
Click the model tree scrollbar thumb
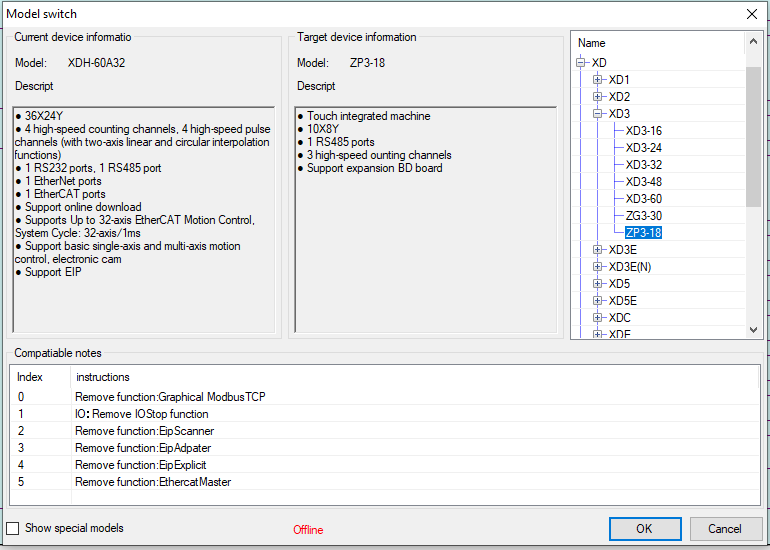(753, 137)
